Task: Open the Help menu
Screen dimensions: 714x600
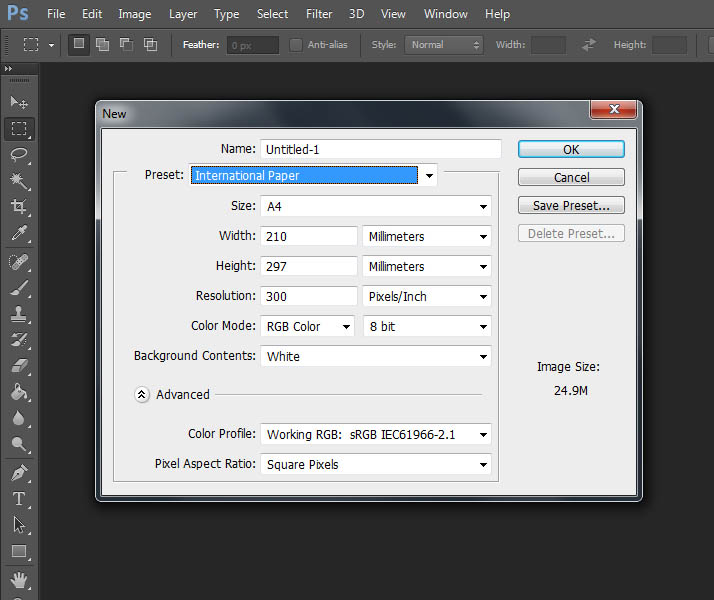Action: click(x=497, y=14)
